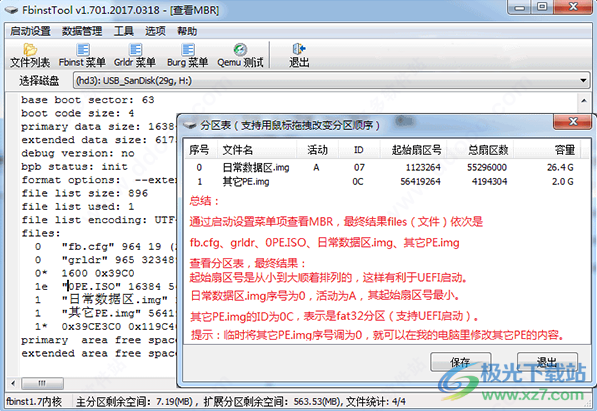
Task: Open the 选项 menu
Action: (155, 31)
